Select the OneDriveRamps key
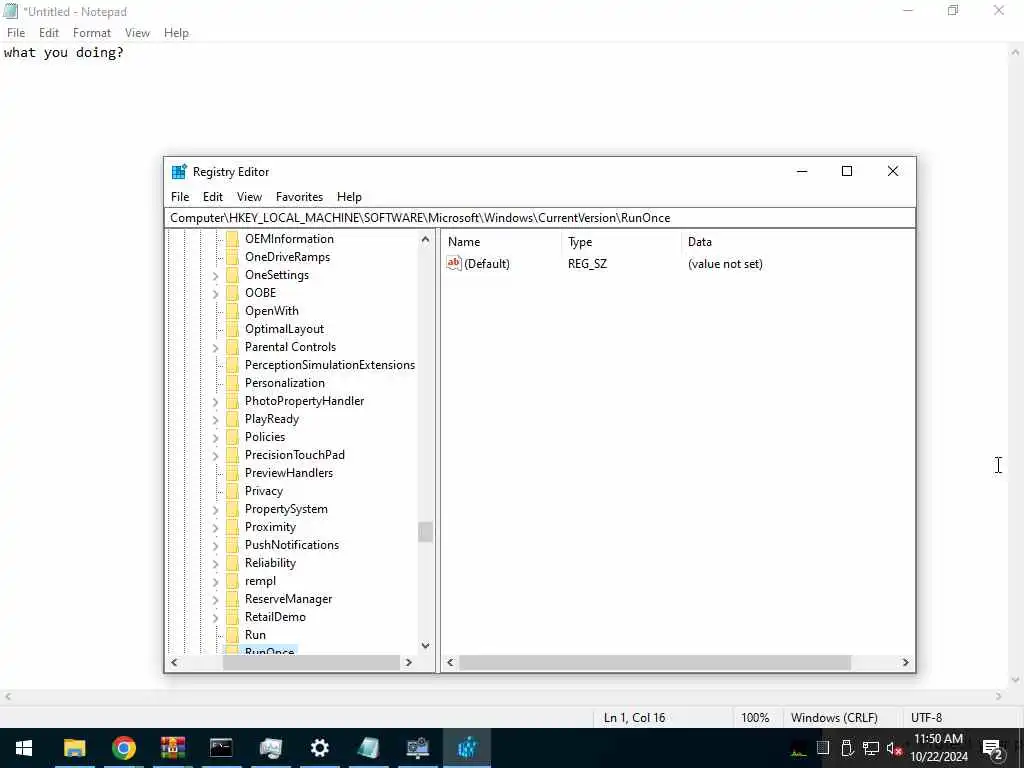The width and height of the screenshot is (1024, 768). click(x=287, y=257)
